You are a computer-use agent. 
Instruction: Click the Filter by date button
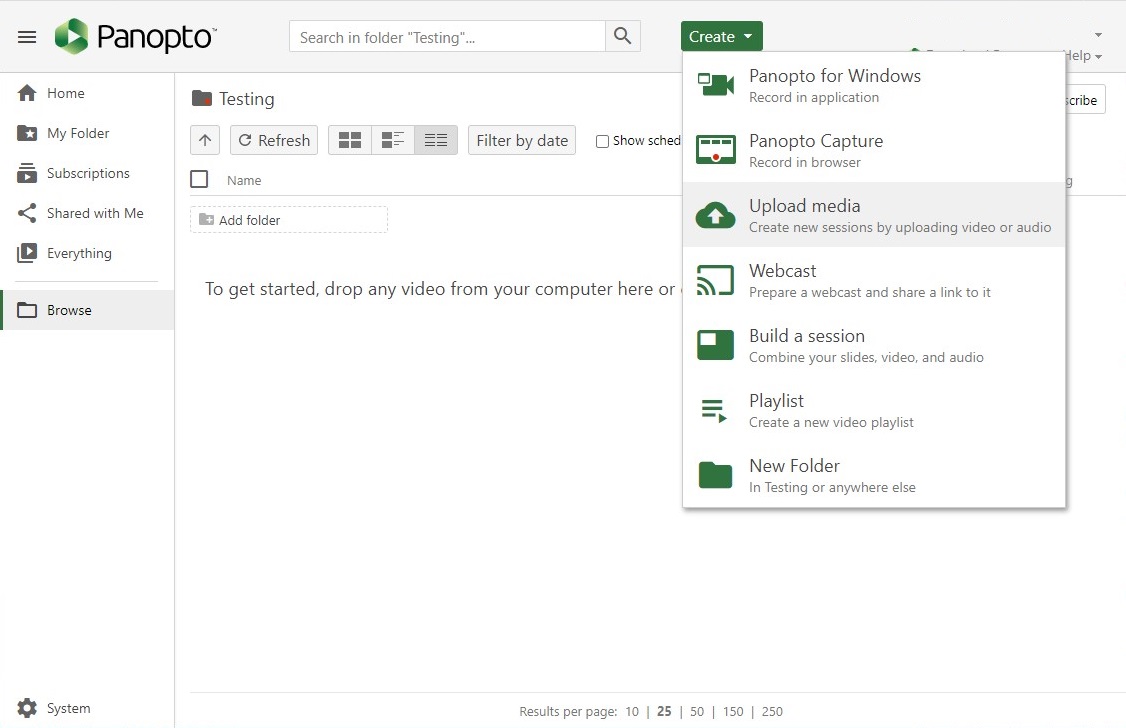[x=521, y=140]
